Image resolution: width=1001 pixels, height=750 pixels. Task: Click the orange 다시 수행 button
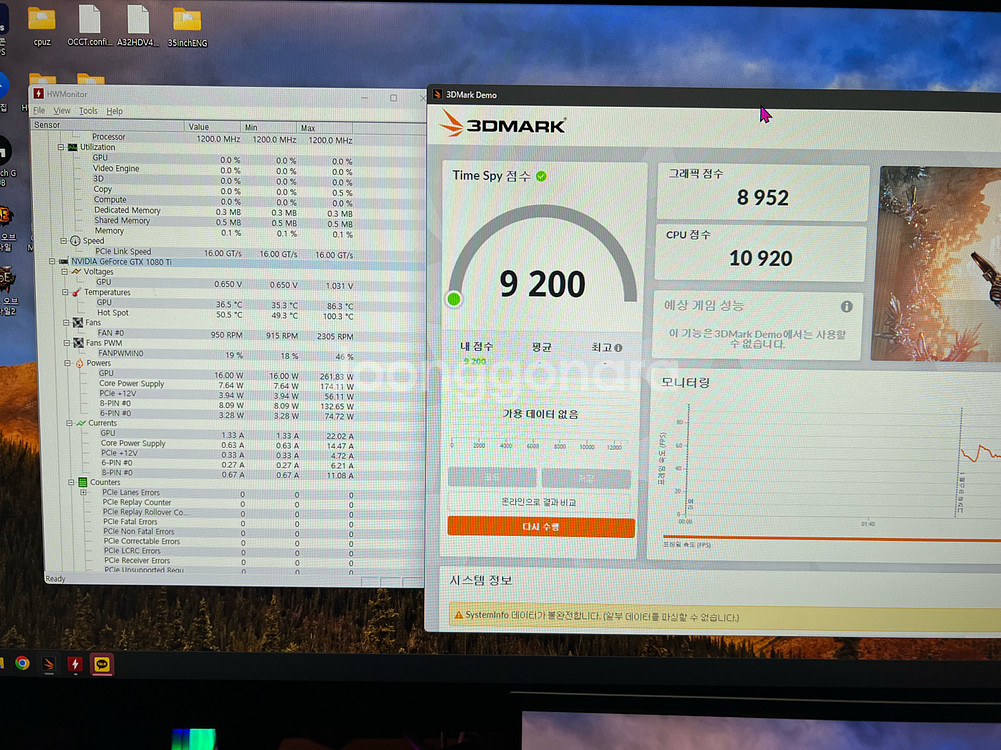[x=541, y=527]
